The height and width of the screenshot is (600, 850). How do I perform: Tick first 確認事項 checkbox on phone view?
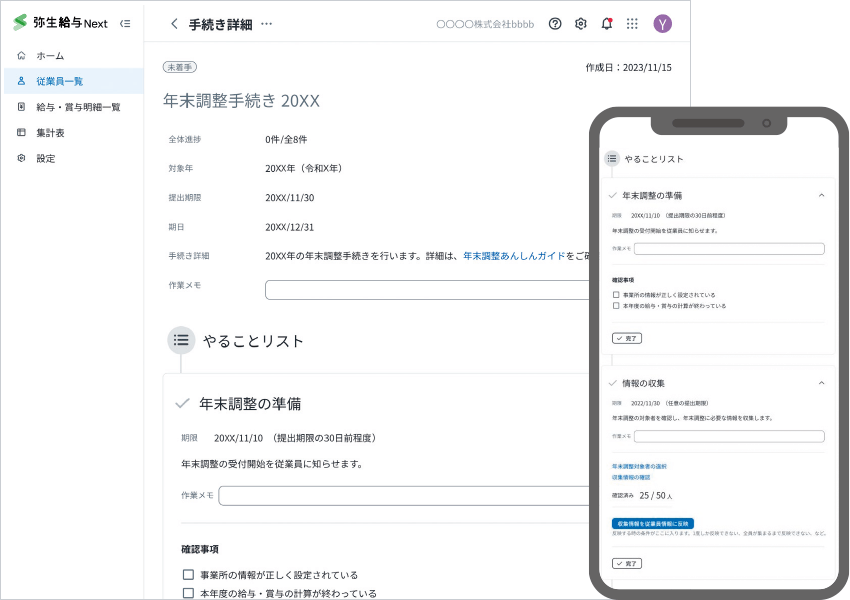point(616,295)
